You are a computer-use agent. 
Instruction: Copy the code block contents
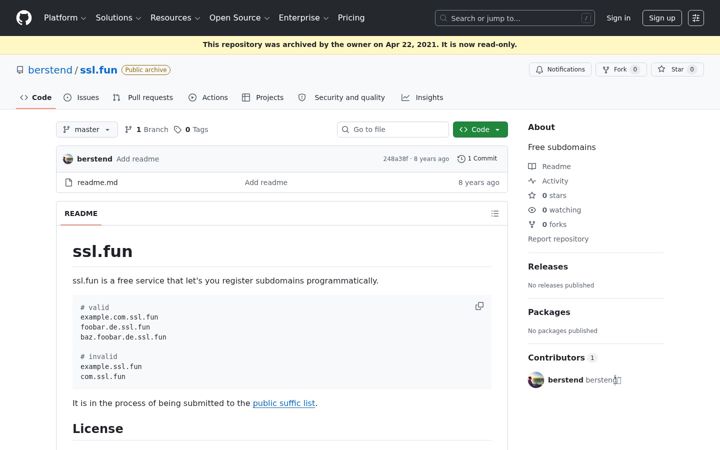[479, 306]
